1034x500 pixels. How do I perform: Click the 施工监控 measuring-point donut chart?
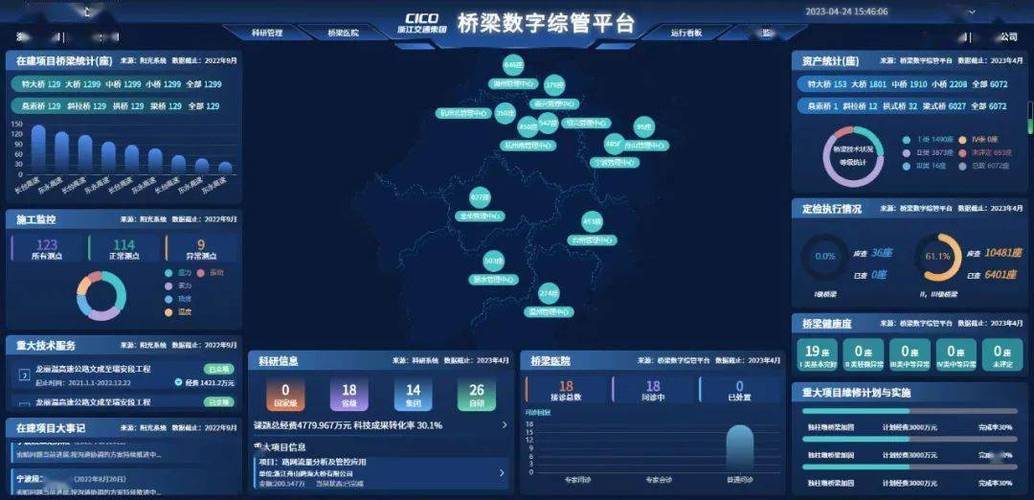click(x=101, y=296)
